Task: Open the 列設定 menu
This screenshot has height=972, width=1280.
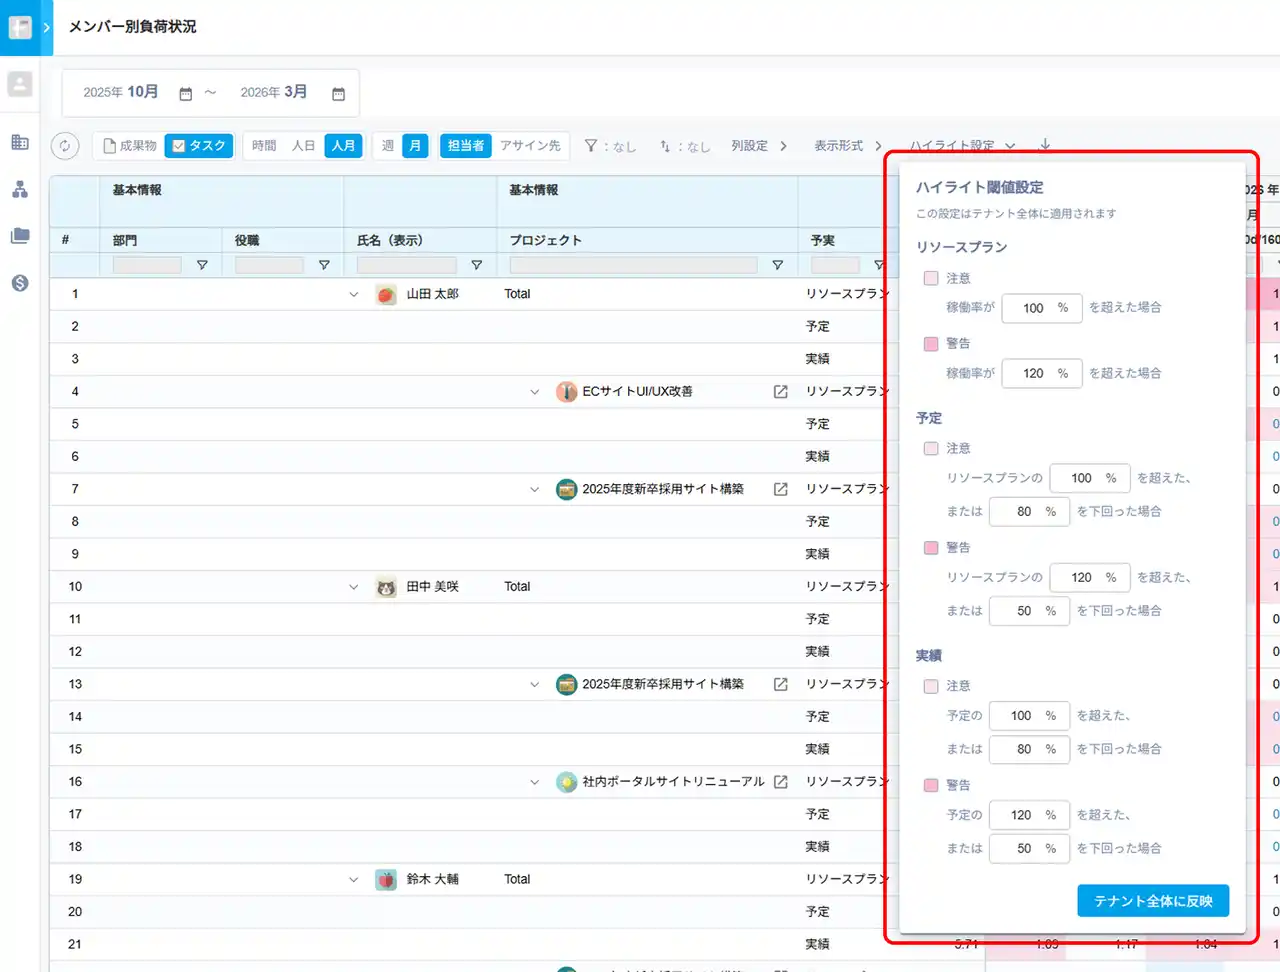Action: coord(758,146)
